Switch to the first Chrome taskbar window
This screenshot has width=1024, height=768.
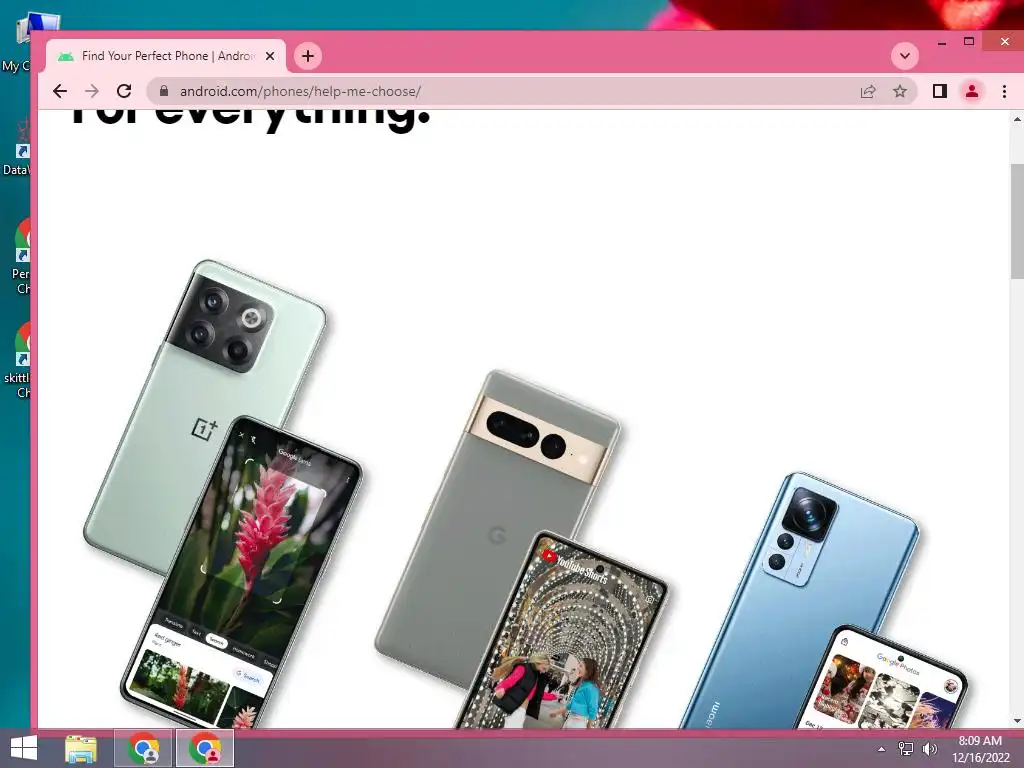(143, 749)
